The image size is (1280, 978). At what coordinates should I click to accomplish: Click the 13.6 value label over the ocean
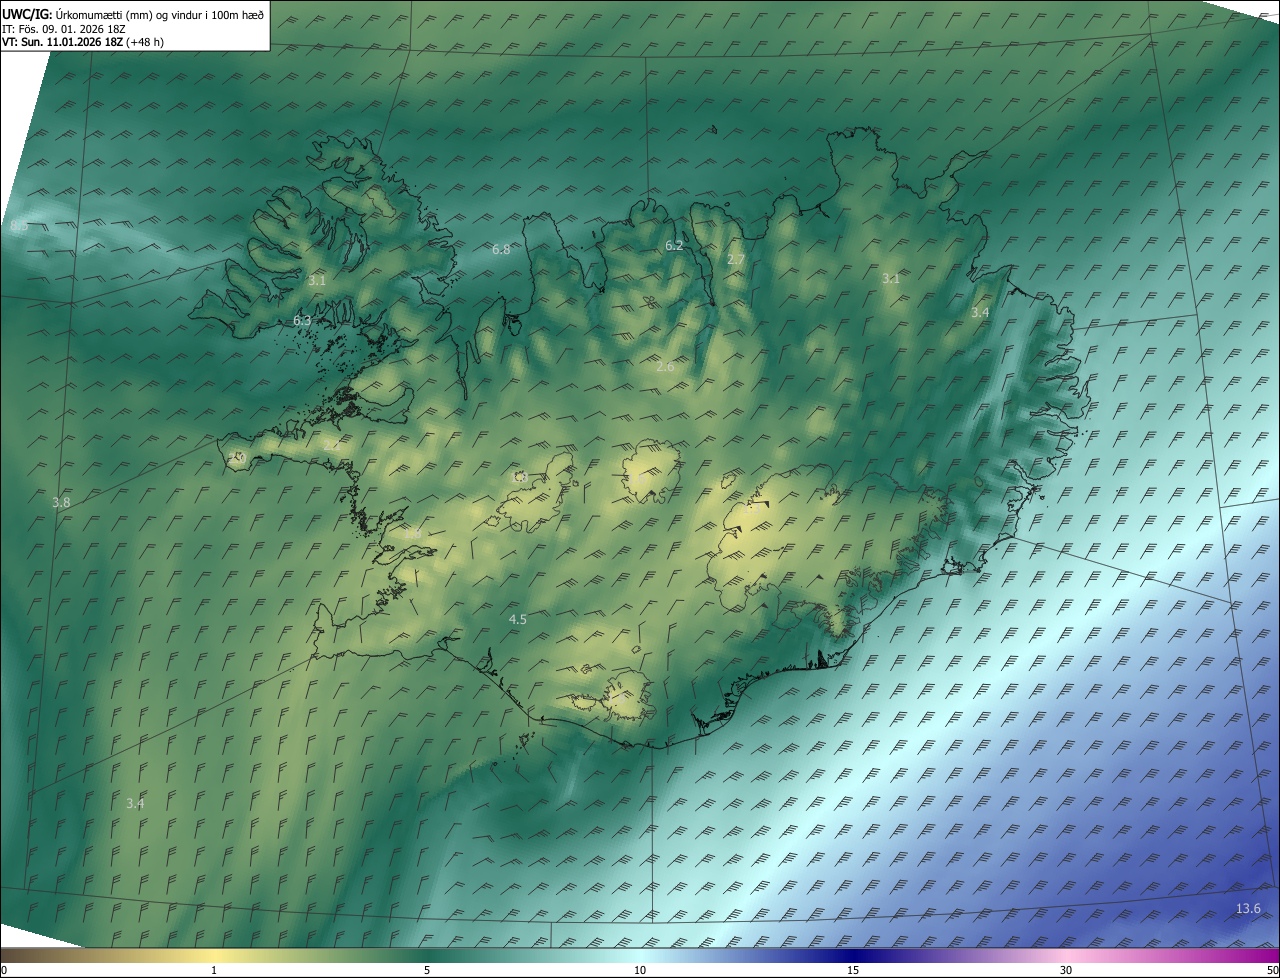1248,908
